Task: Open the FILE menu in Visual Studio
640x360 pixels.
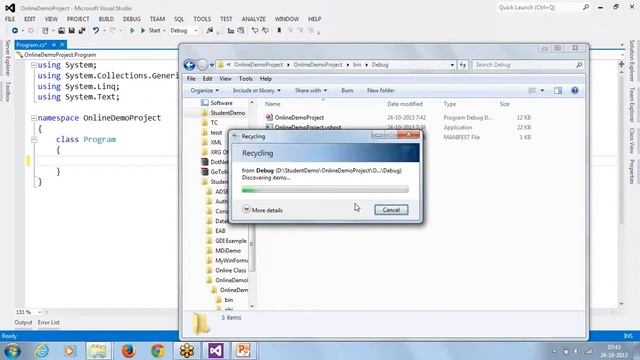Action: pyautogui.click(x=10, y=19)
